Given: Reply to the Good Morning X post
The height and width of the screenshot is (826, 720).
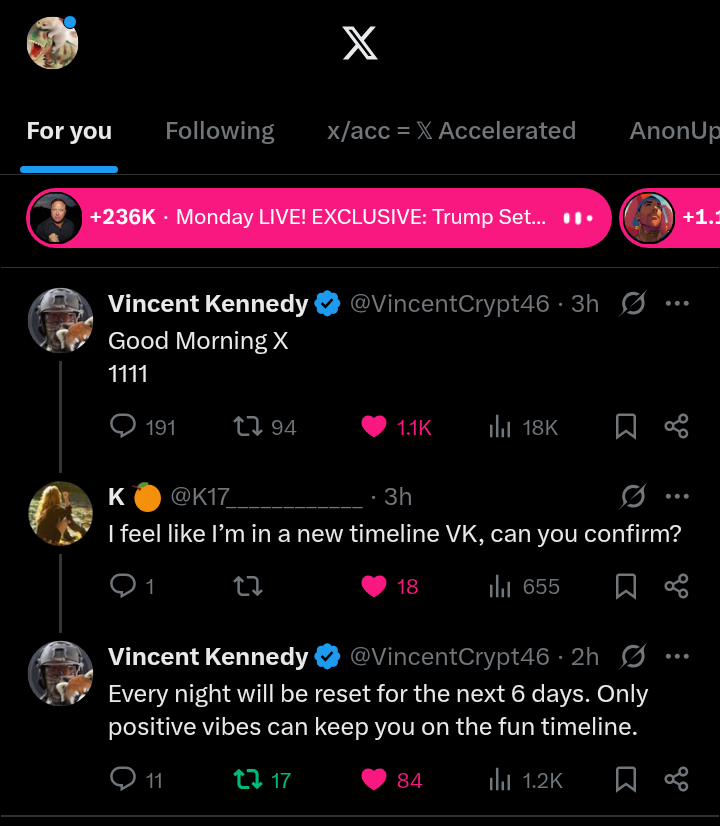Looking at the screenshot, I should coord(123,427).
